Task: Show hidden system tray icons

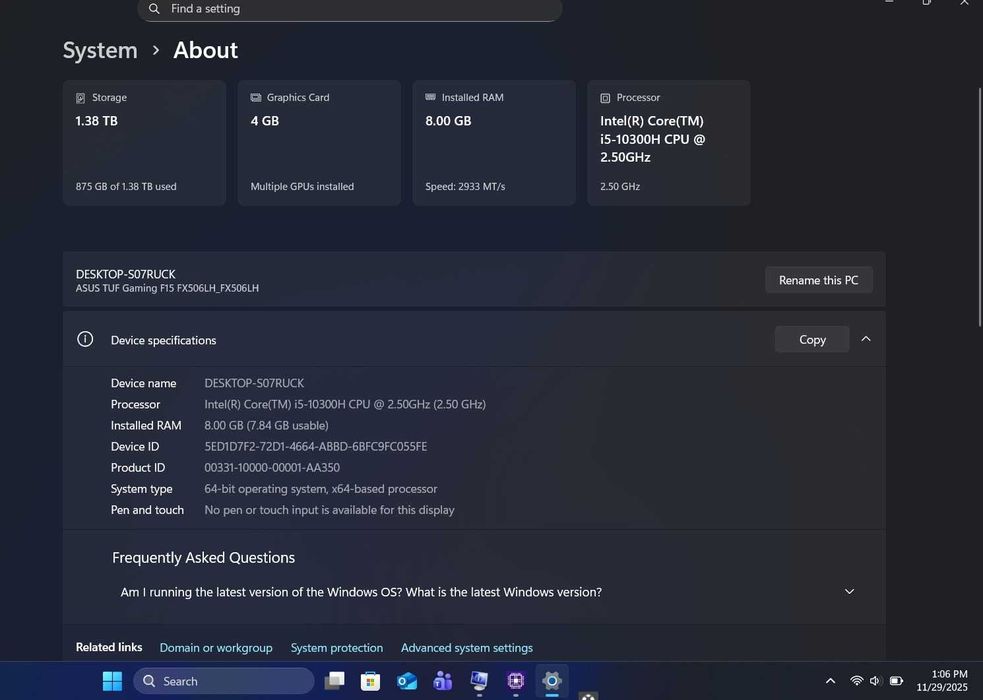Action: point(830,681)
